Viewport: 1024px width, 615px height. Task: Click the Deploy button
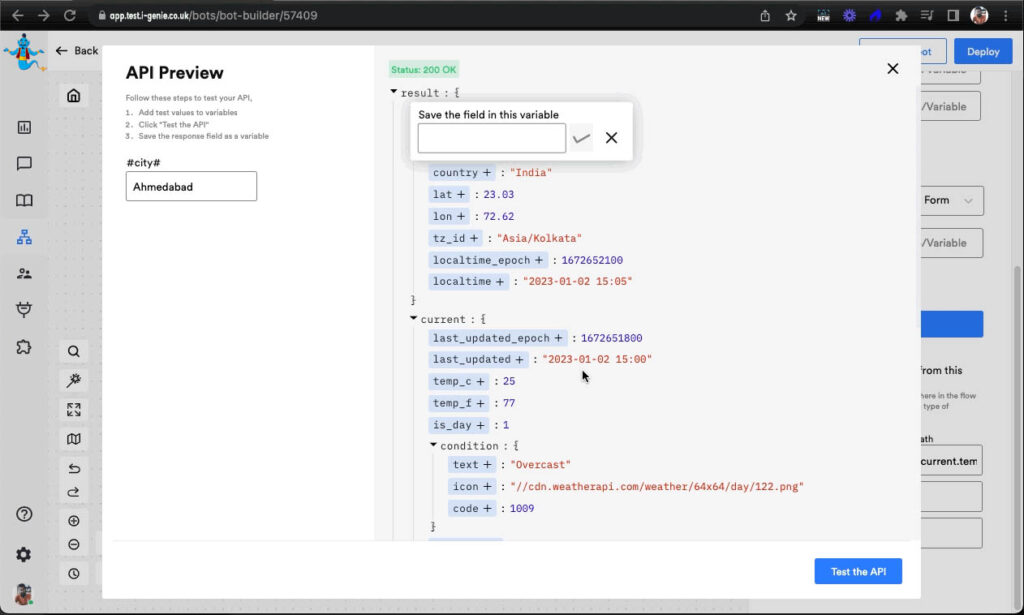point(982,51)
